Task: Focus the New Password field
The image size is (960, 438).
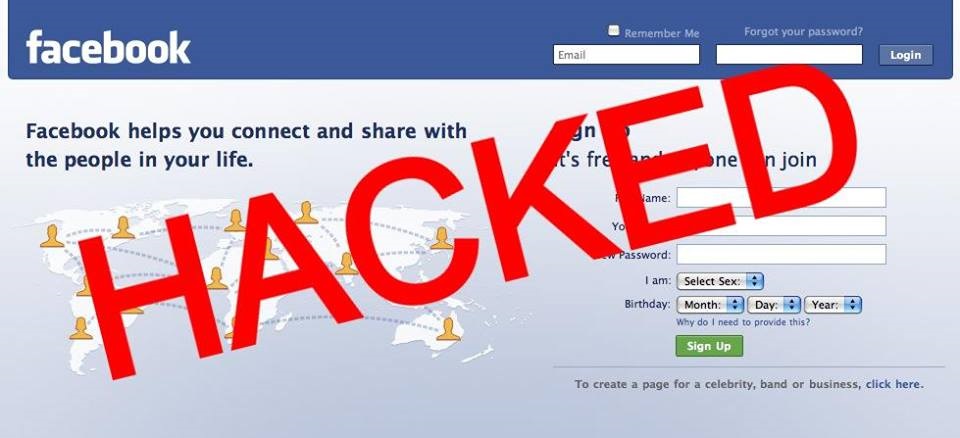Action: click(781, 254)
